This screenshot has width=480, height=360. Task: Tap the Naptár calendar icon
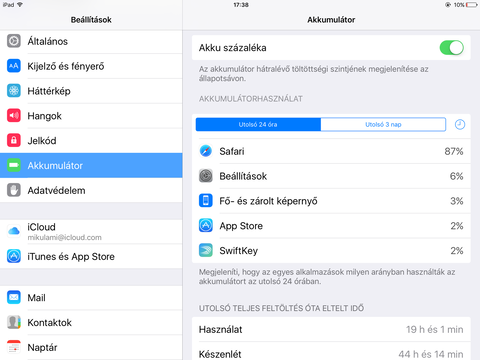(14, 347)
